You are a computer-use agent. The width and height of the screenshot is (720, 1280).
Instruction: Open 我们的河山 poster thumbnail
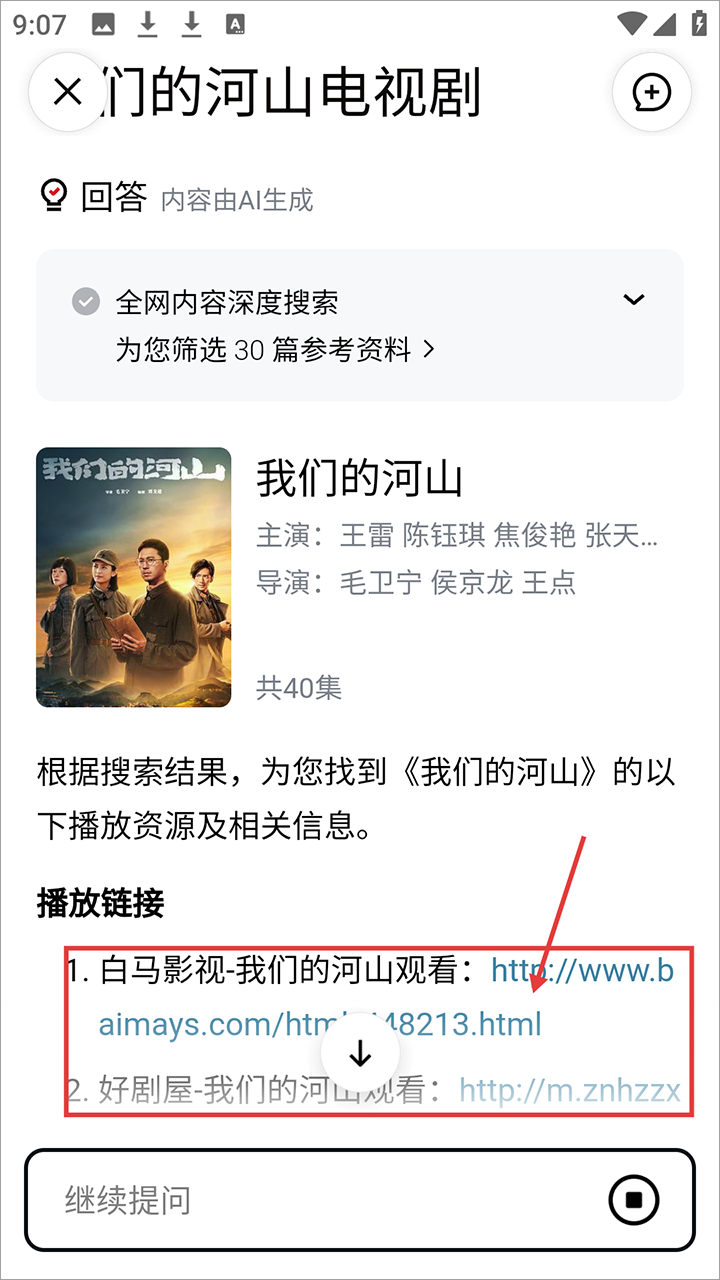click(134, 577)
